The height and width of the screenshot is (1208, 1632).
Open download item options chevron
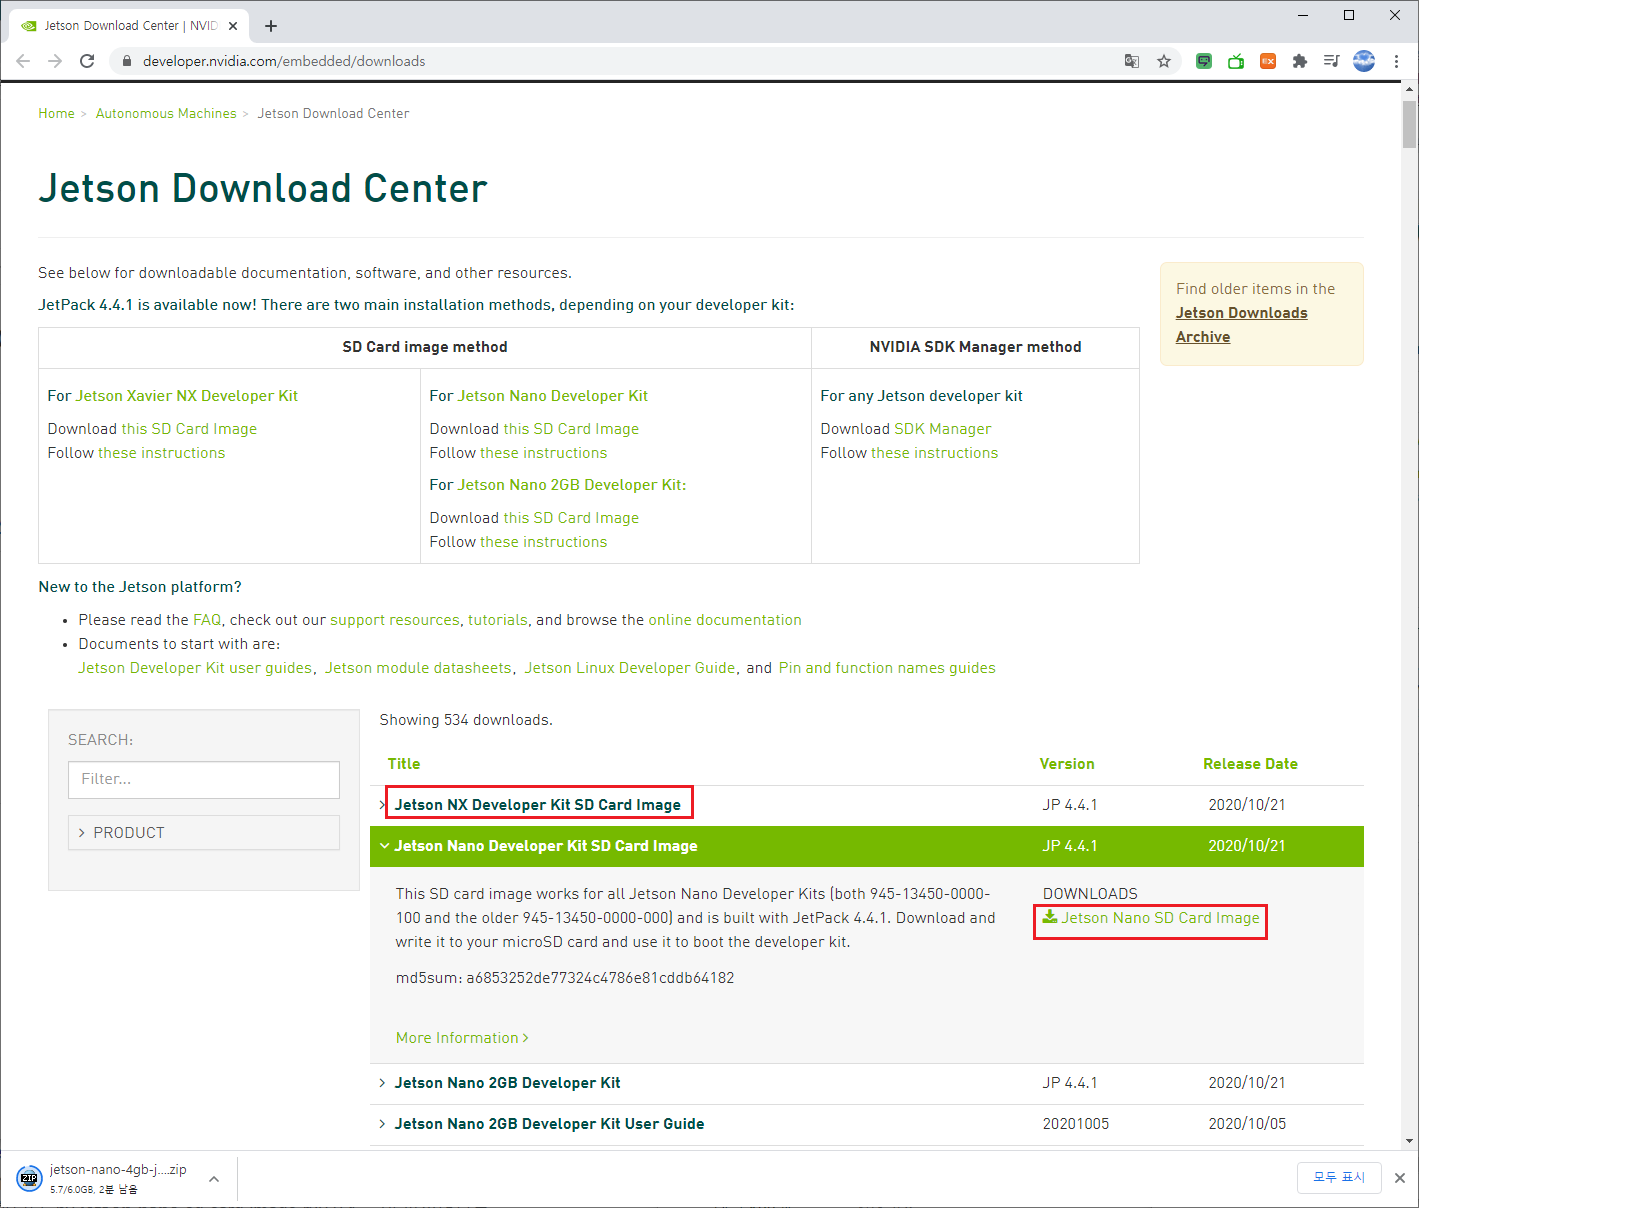214,1179
